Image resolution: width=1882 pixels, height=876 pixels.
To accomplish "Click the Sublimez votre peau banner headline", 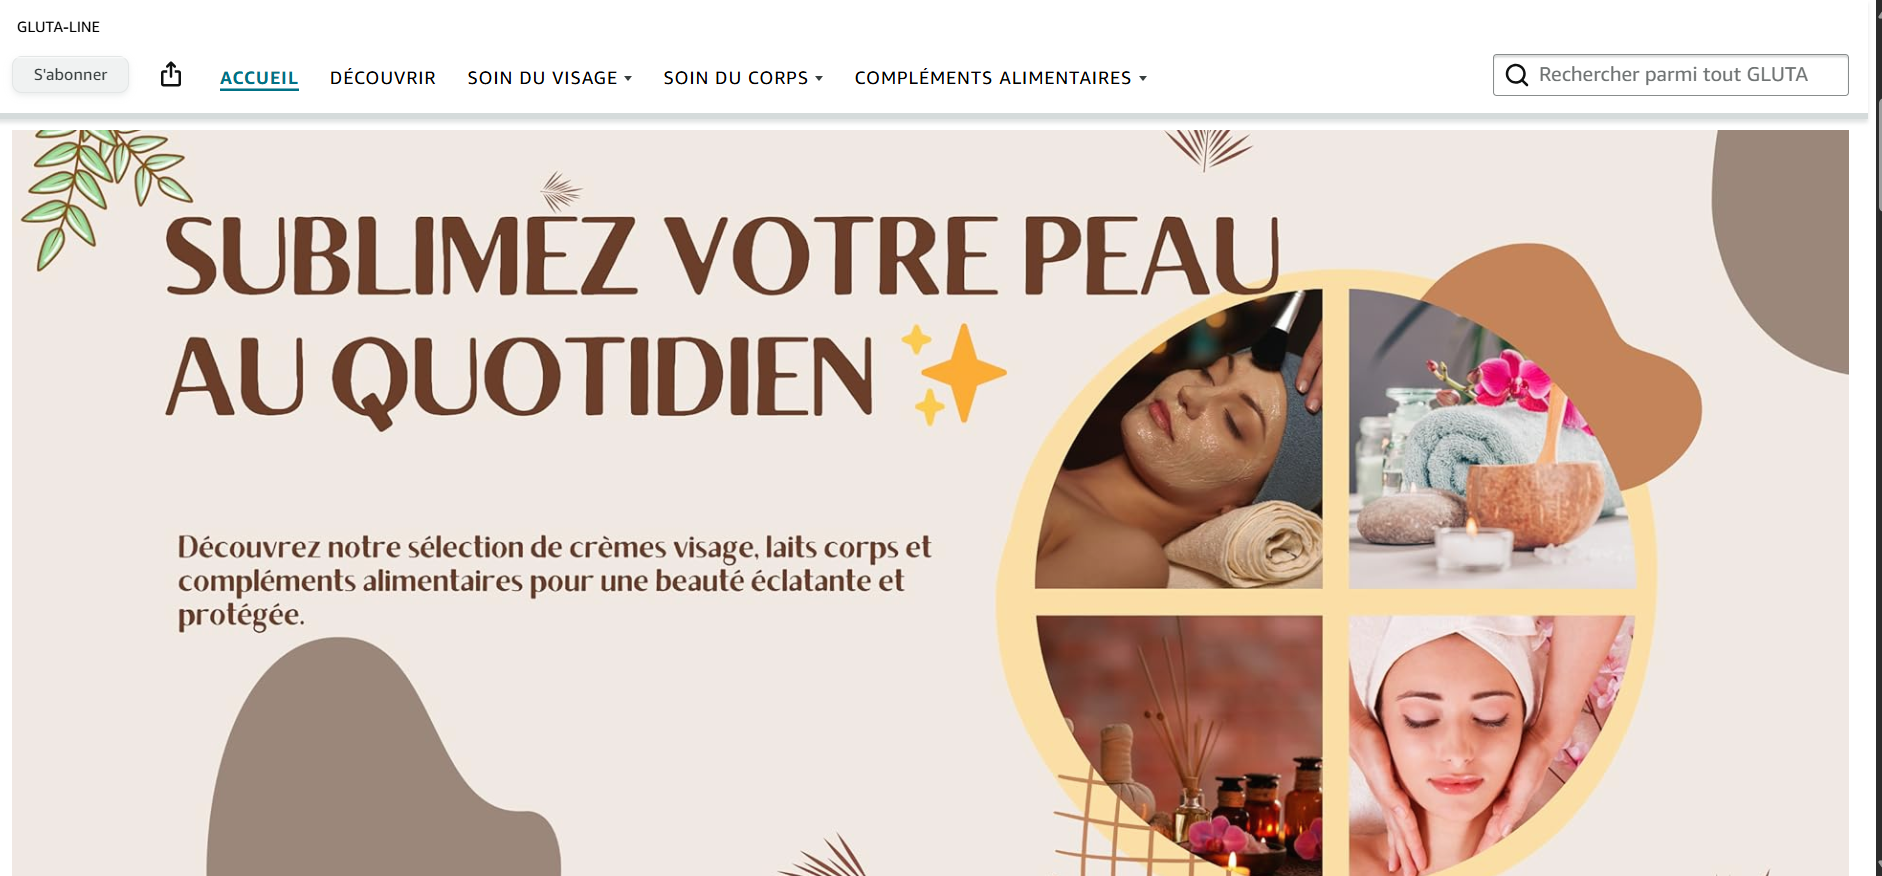I will coord(722,318).
